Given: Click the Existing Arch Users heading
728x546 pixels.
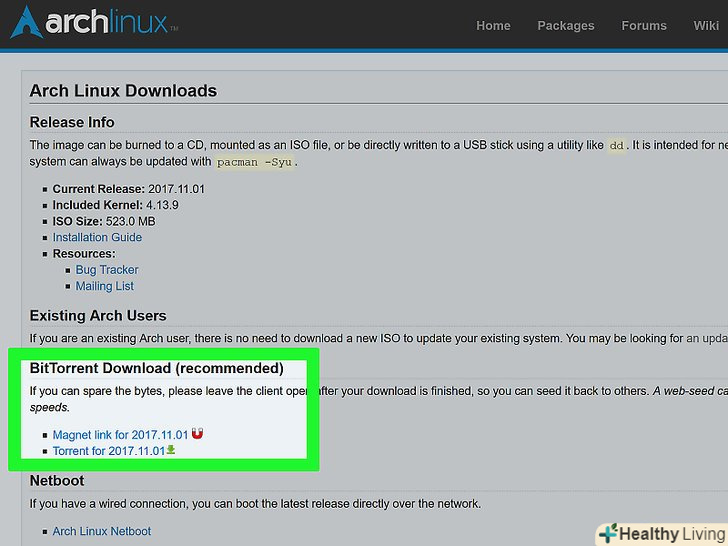Looking at the screenshot, I should click(x=98, y=316).
